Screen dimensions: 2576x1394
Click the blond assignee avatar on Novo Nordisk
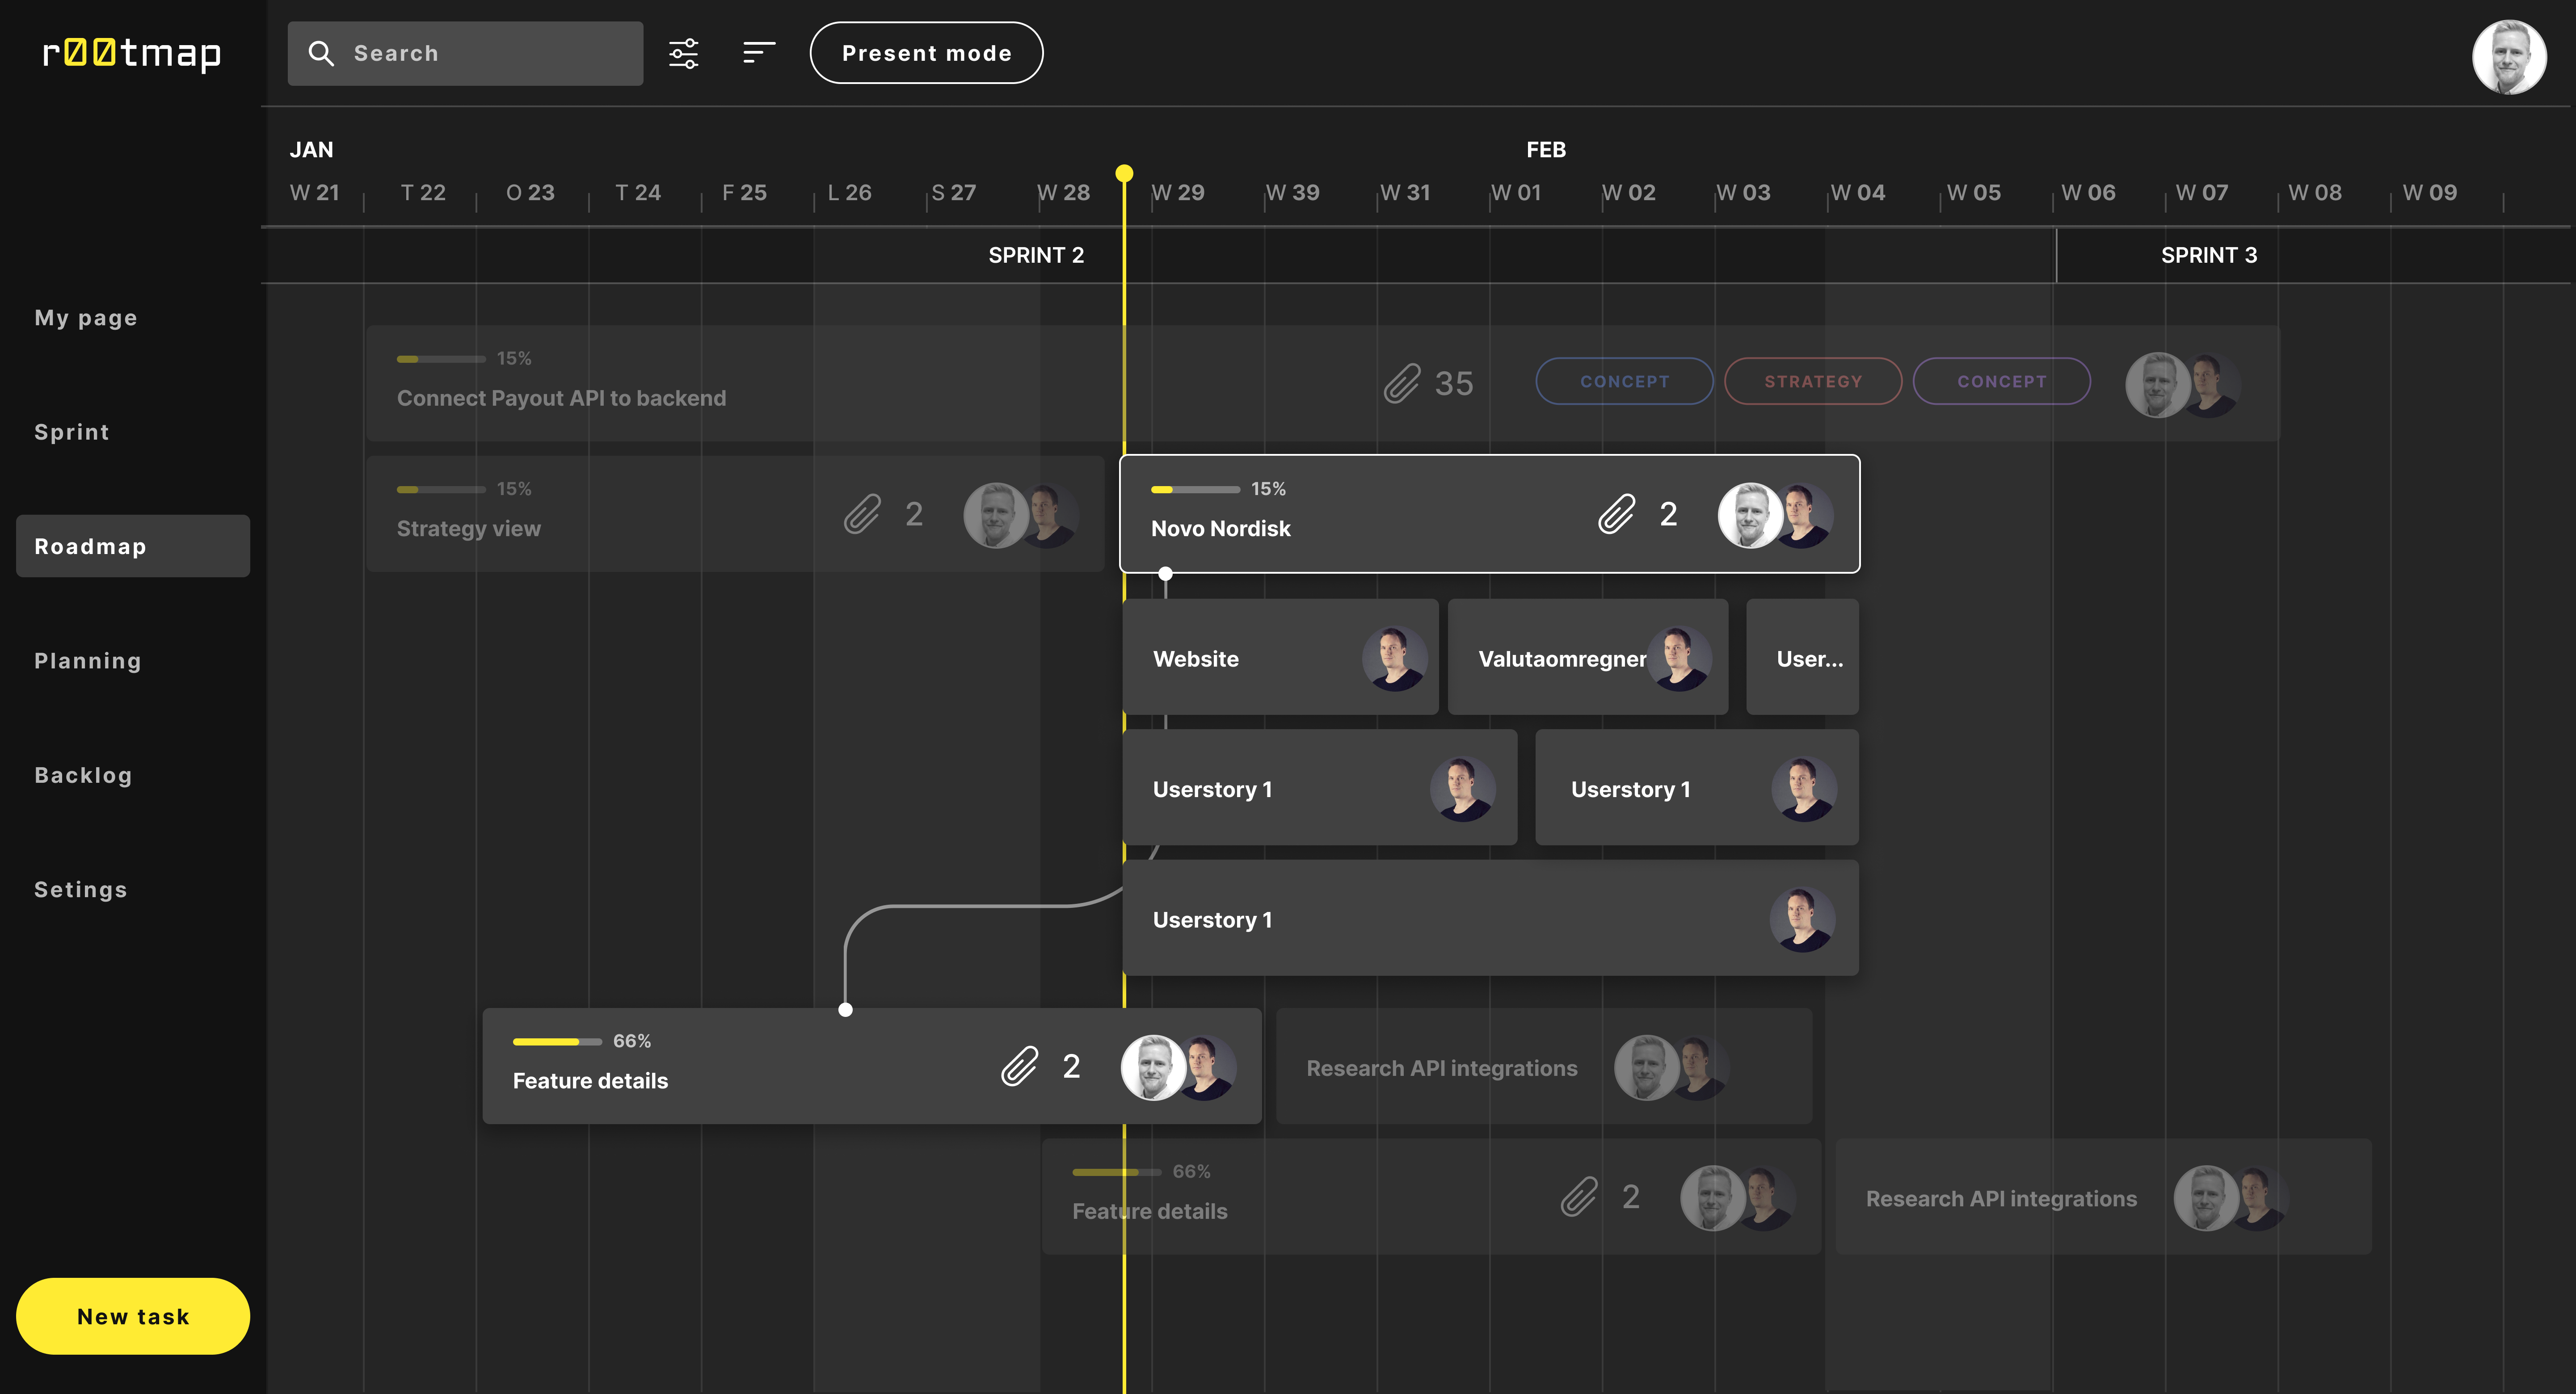[1750, 515]
